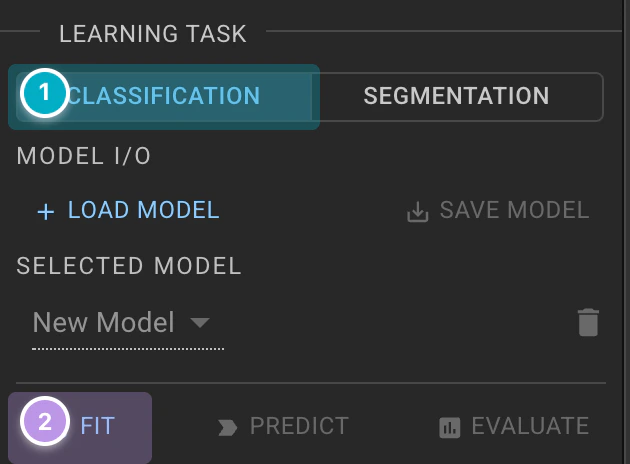Click the SELECTED MODEL section label

point(129,266)
